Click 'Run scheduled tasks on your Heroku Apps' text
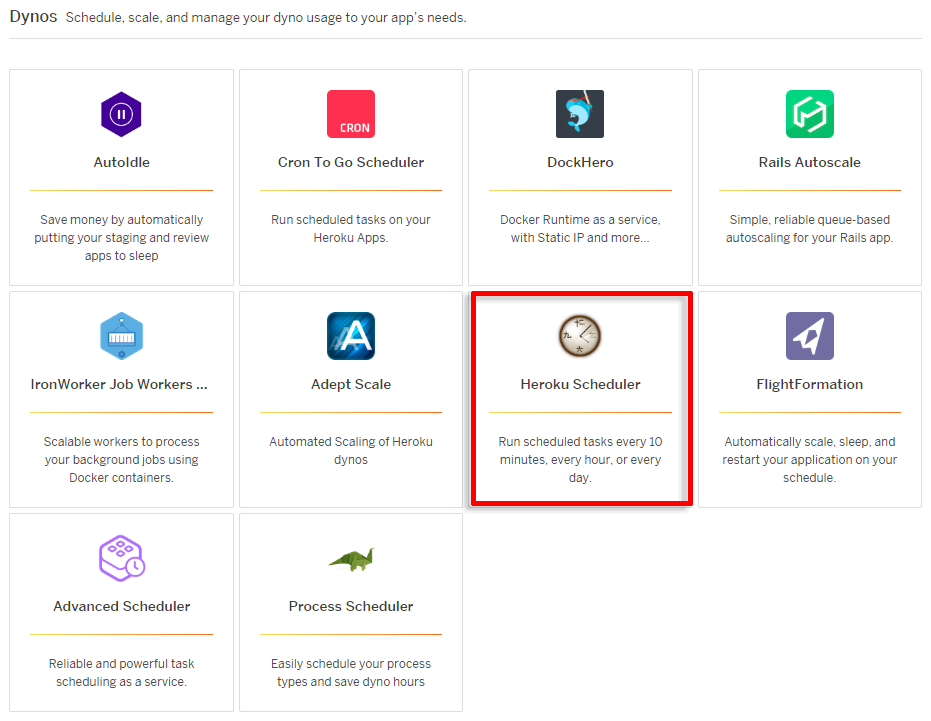Viewport: 931px width, 721px height. 351,229
